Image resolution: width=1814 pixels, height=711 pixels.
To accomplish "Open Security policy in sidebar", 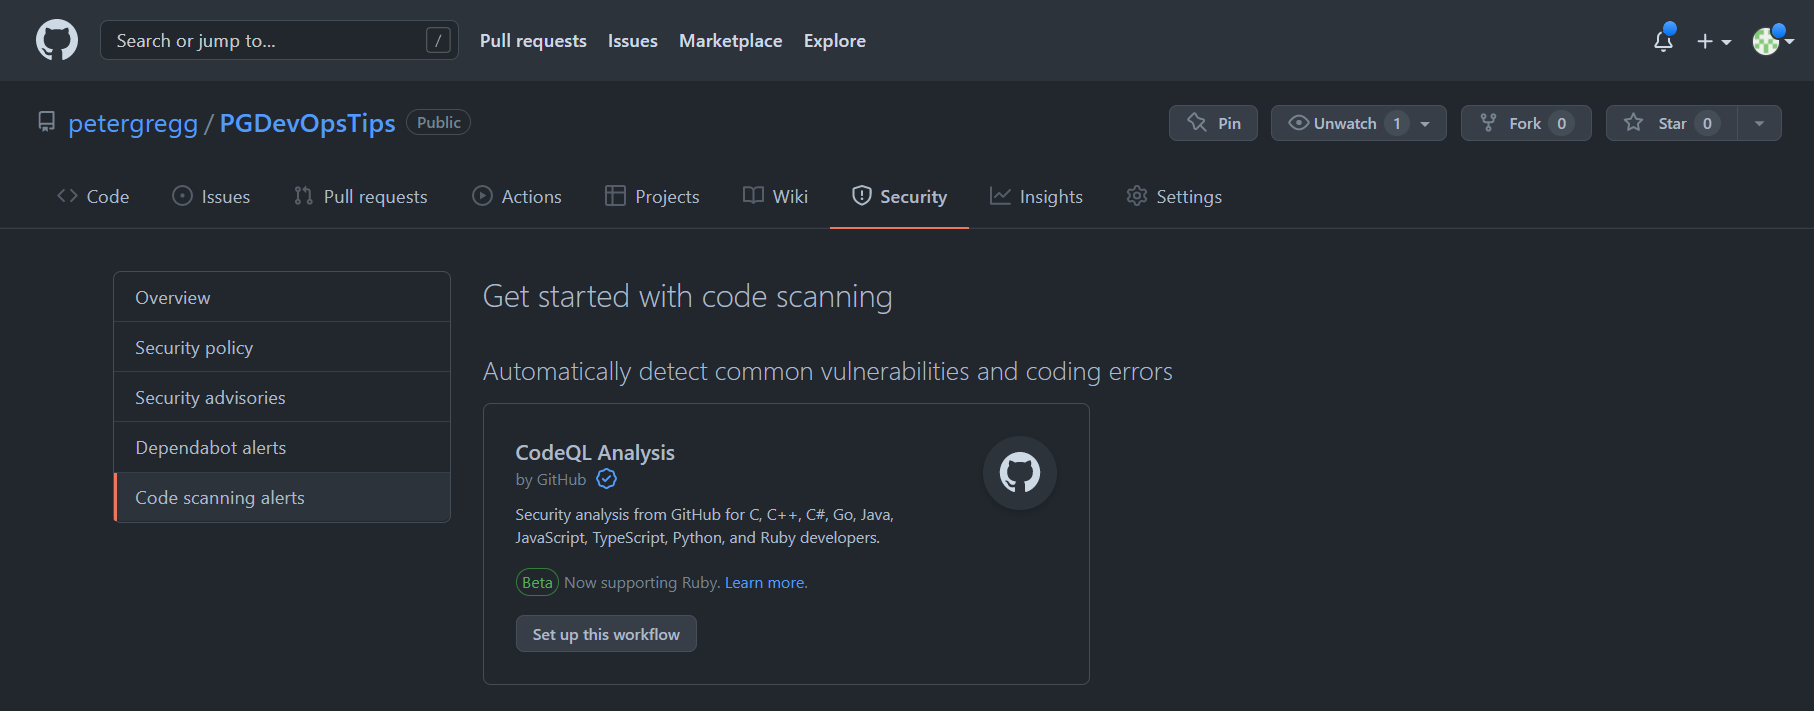I will pos(282,347).
